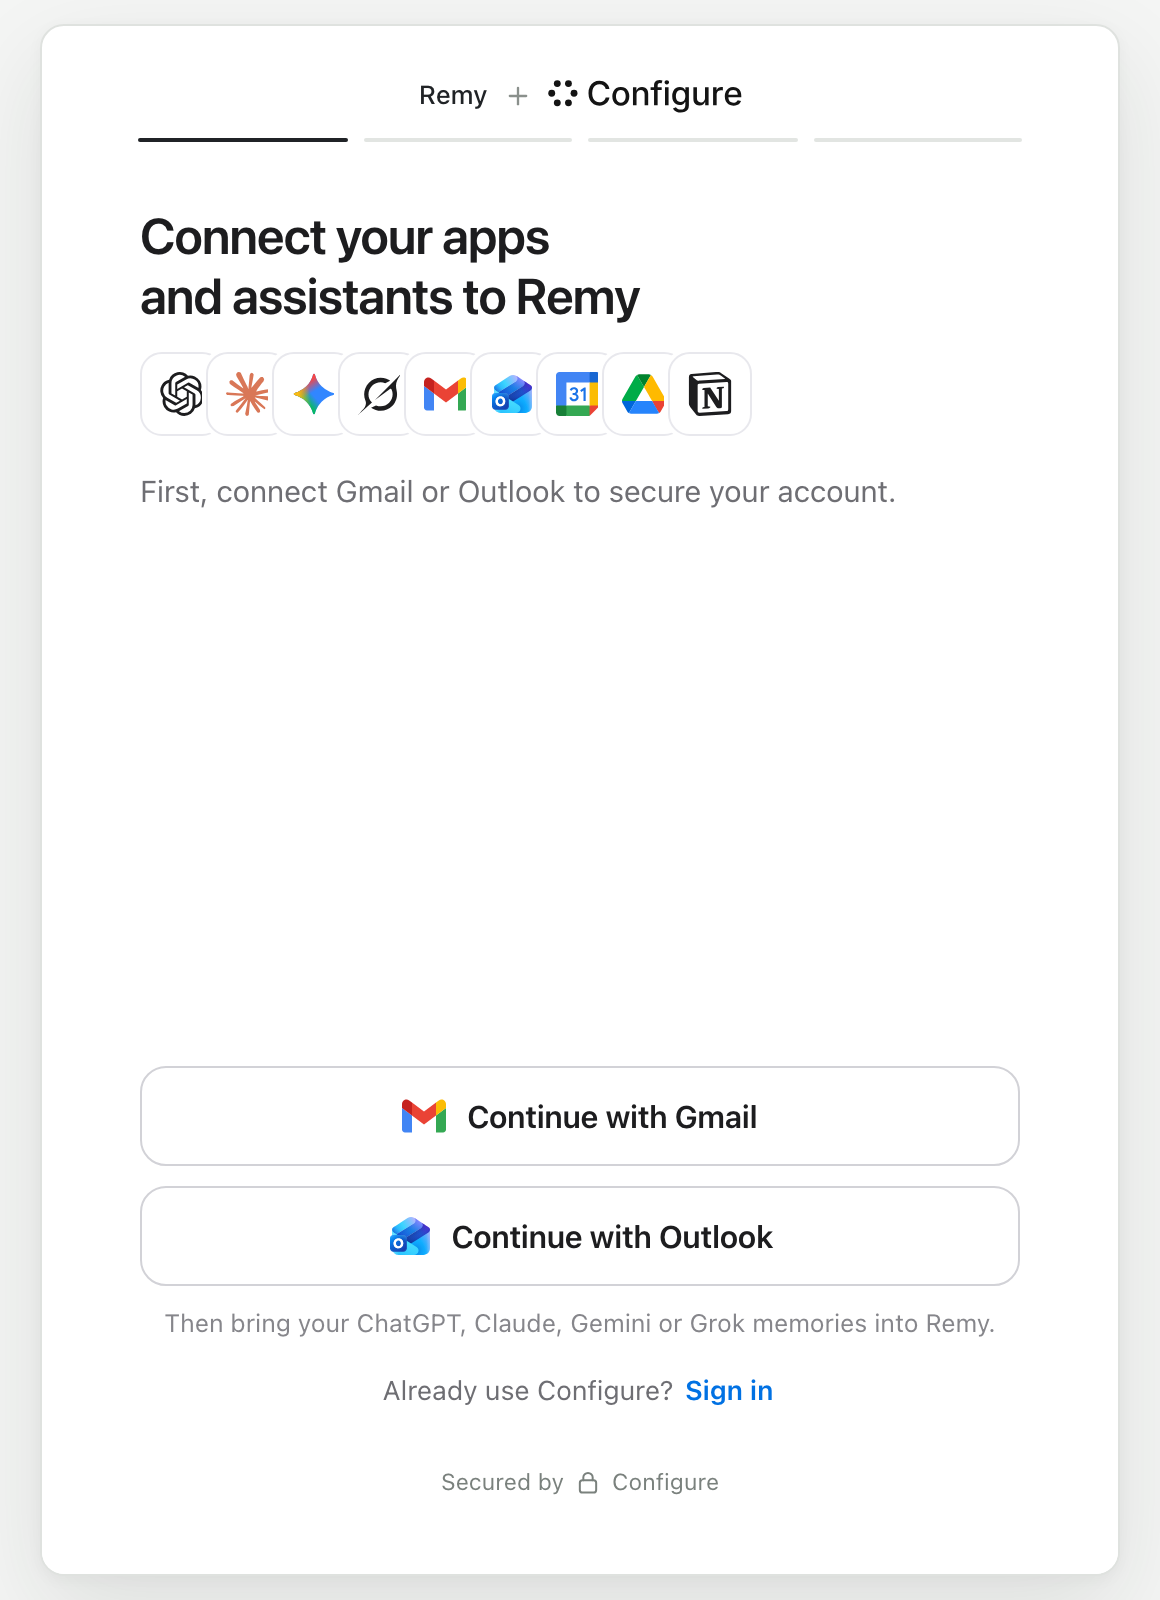Click the Remy label in the header
Viewport: 1160px width, 1600px height.
(453, 96)
